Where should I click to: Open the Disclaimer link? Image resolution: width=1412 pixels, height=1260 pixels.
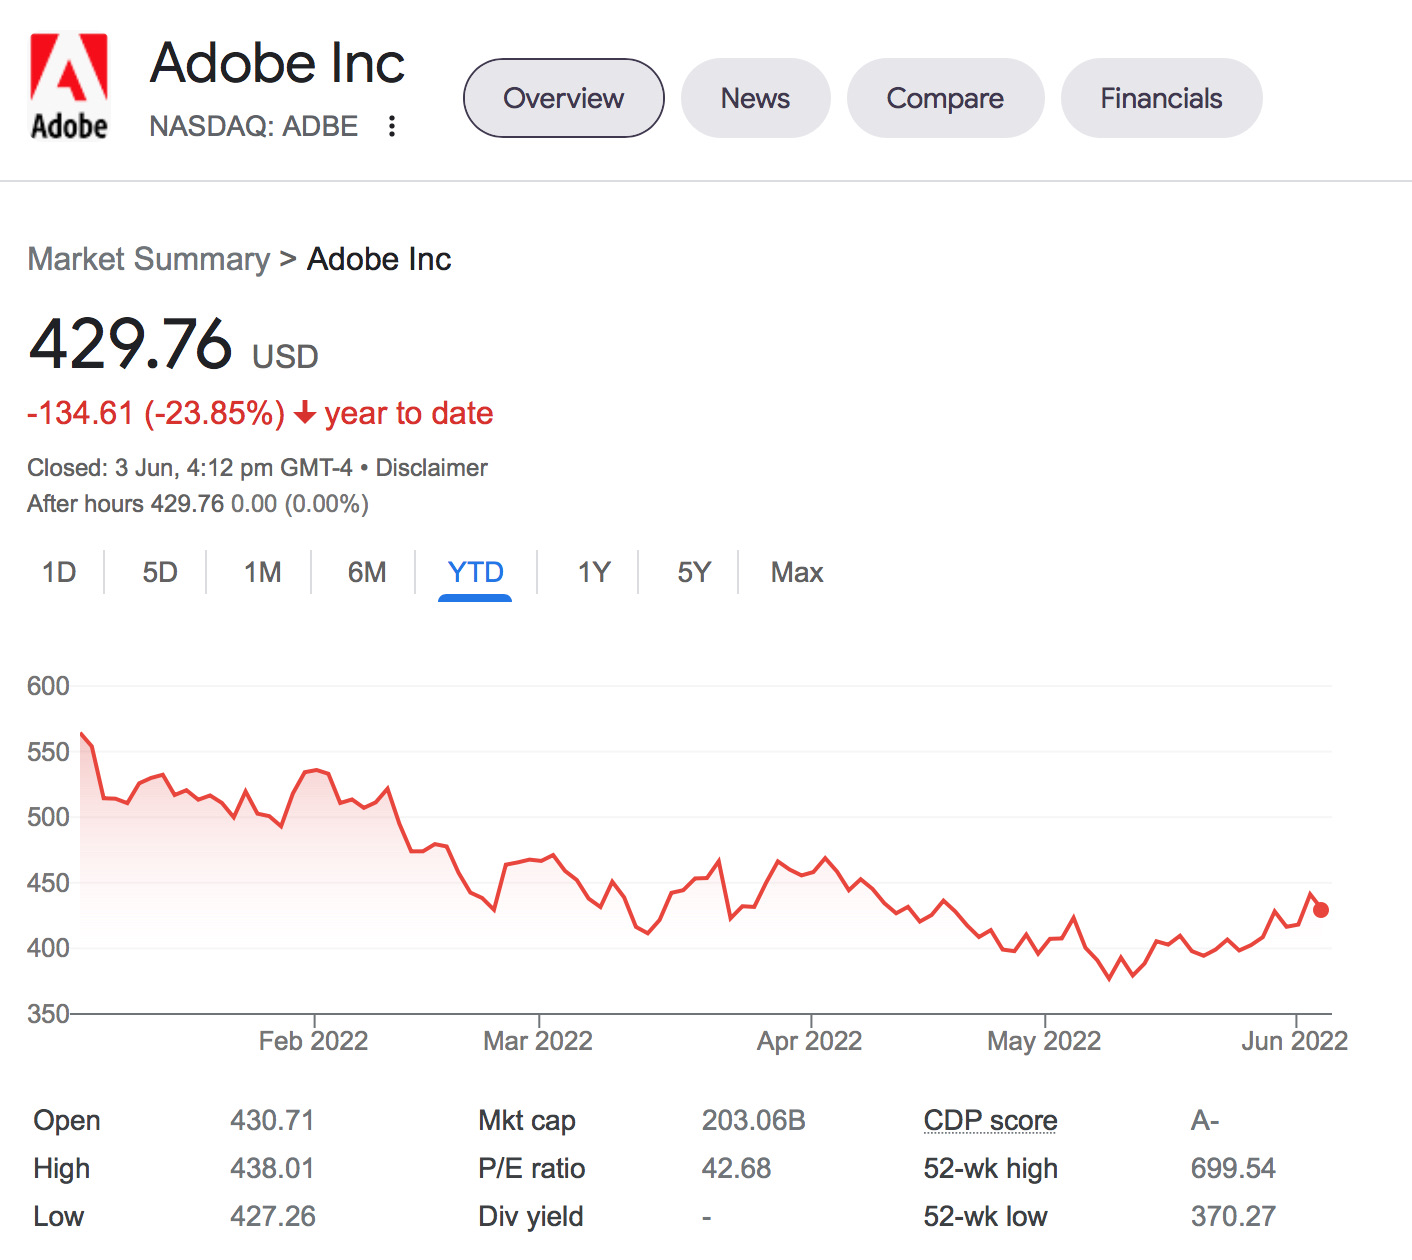431,468
